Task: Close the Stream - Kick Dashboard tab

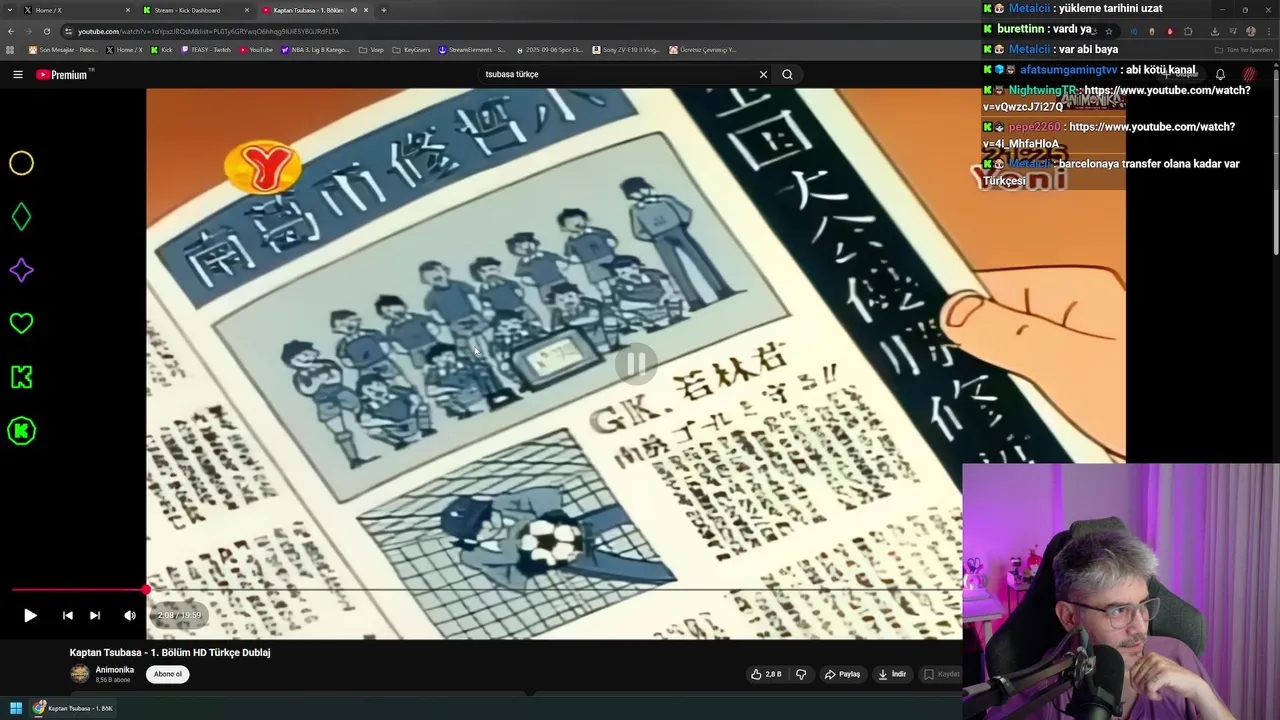Action: [247, 10]
